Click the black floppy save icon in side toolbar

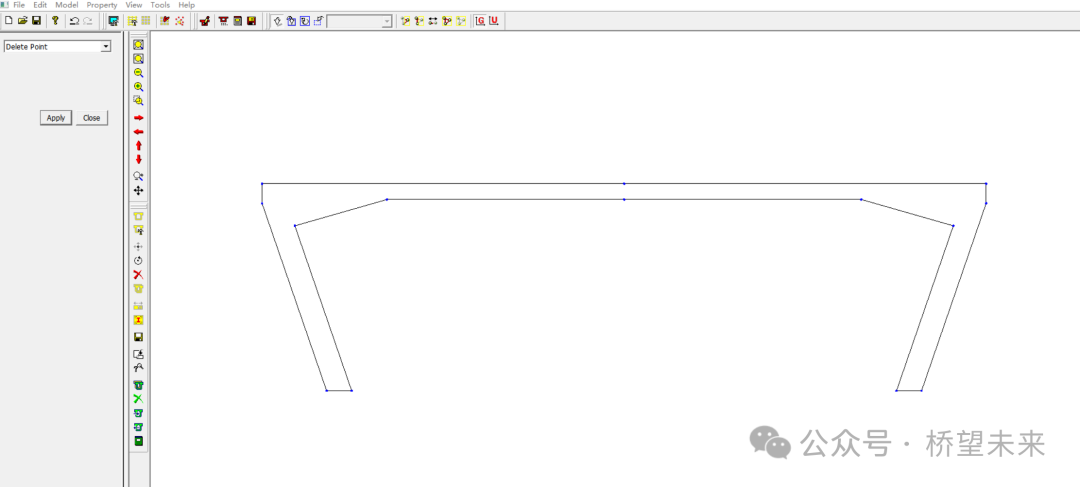pyautogui.click(x=138, y=338)
